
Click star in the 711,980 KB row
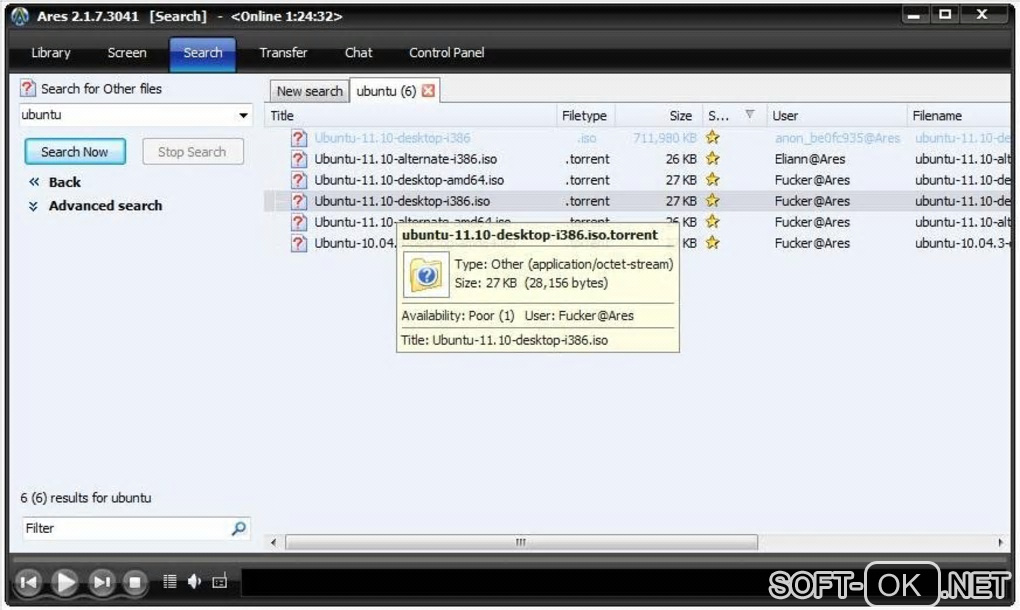coord(713,137)
